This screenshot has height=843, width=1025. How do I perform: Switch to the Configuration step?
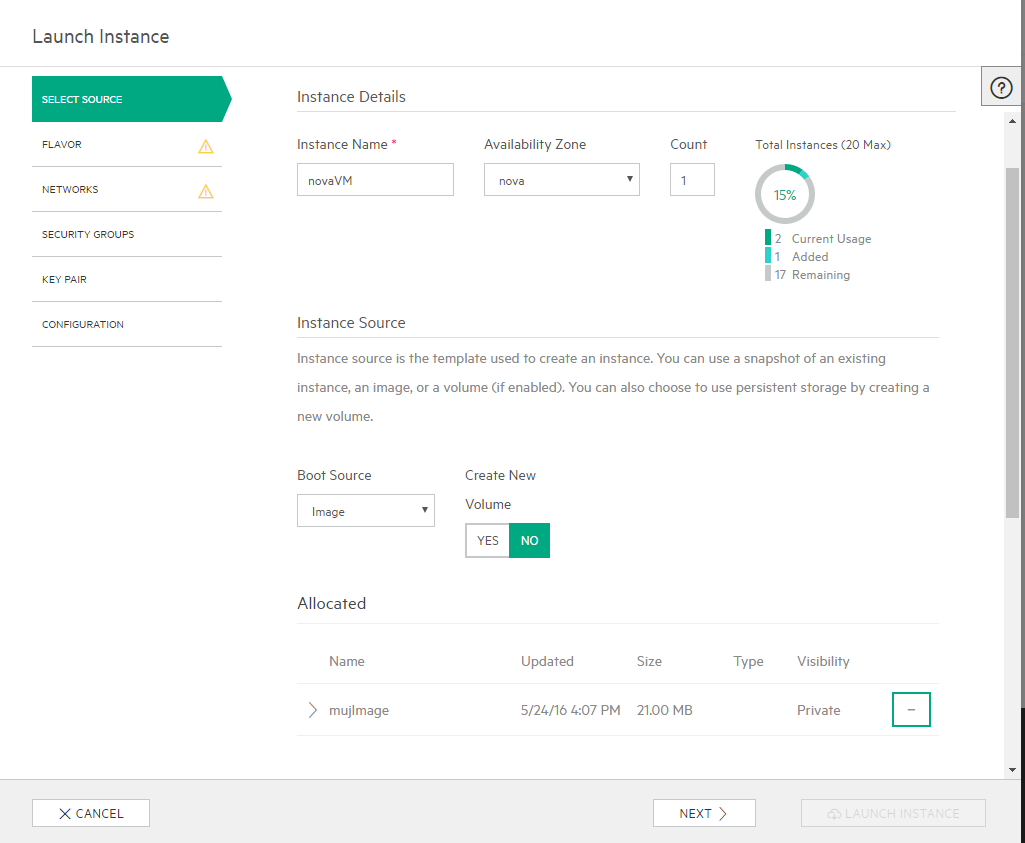[x=127, y=325]
